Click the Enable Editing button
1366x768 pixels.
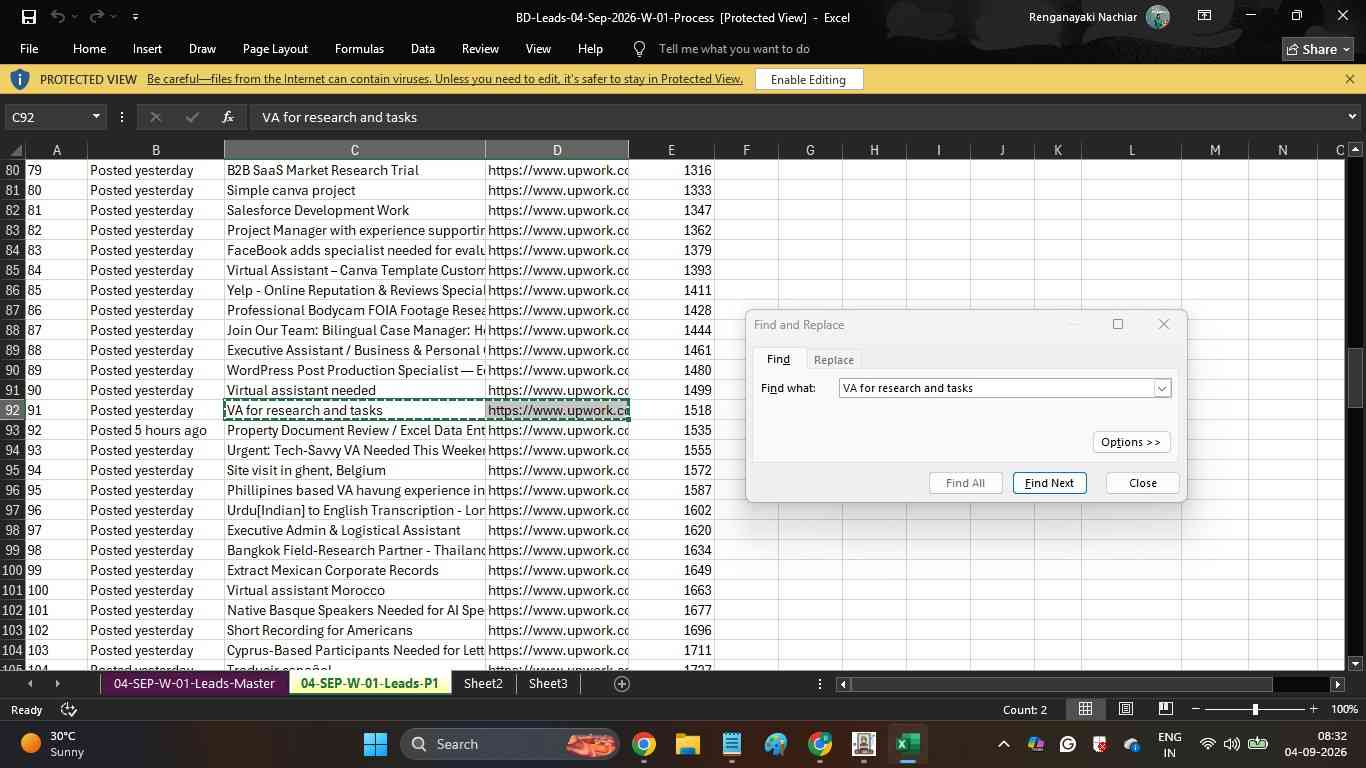(x=809, y=80)
